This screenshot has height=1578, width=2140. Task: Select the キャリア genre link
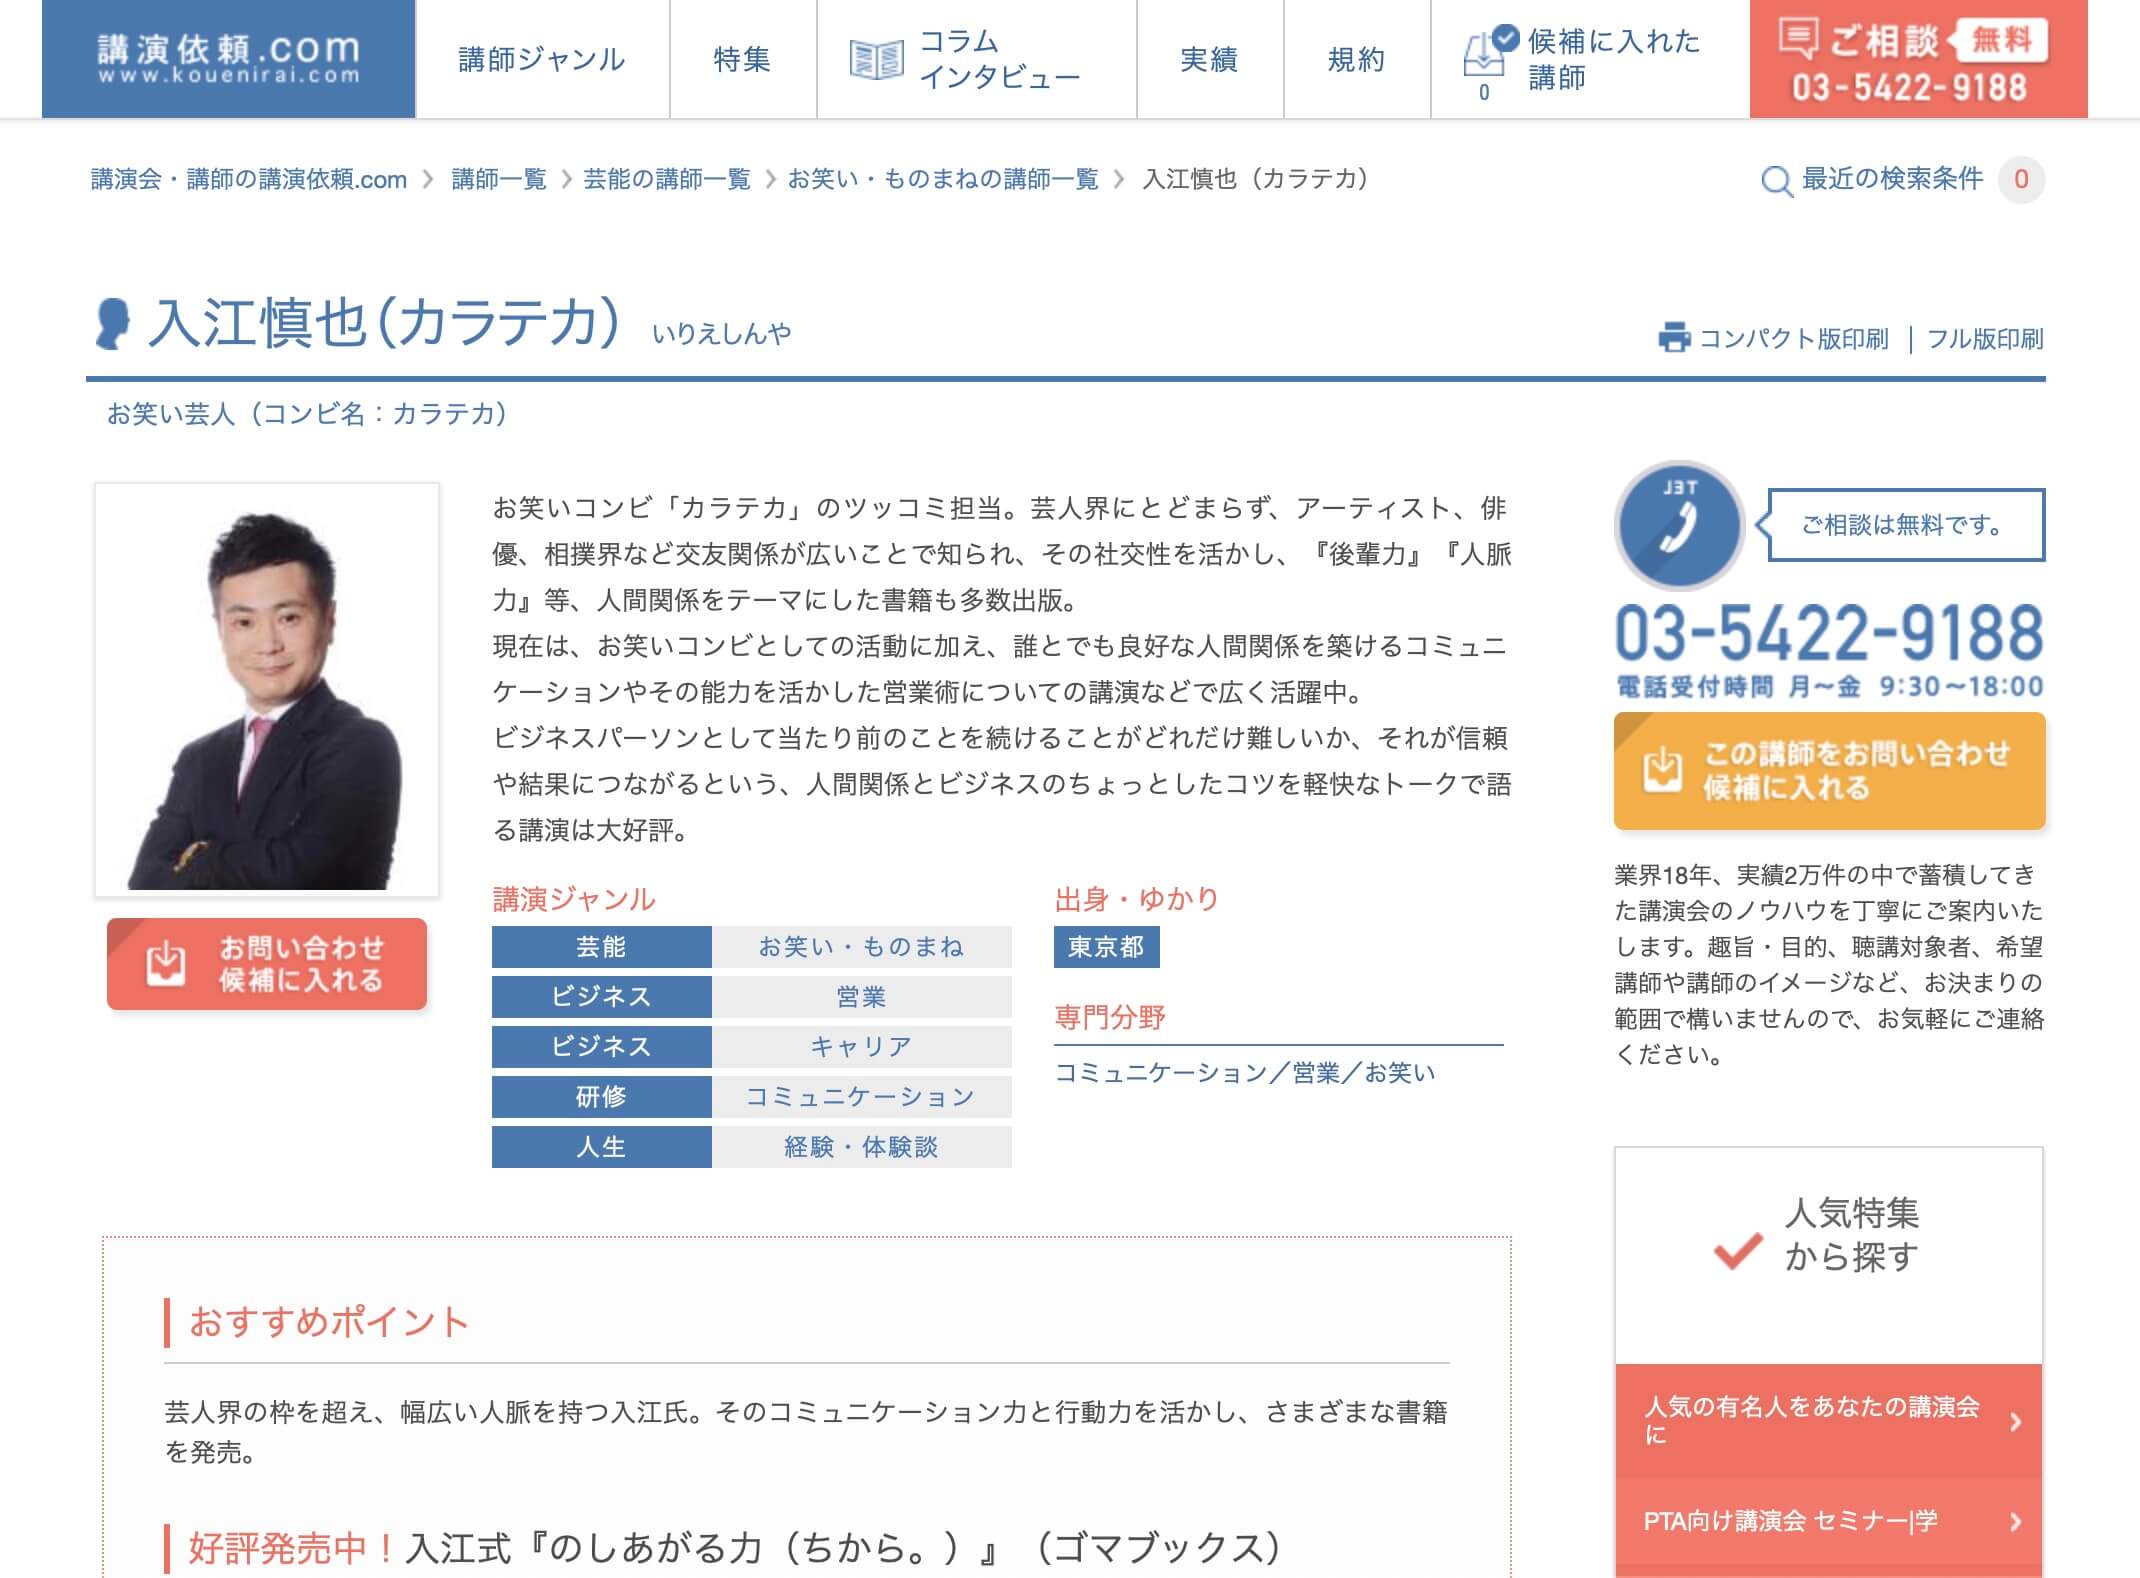point(861,1047)
